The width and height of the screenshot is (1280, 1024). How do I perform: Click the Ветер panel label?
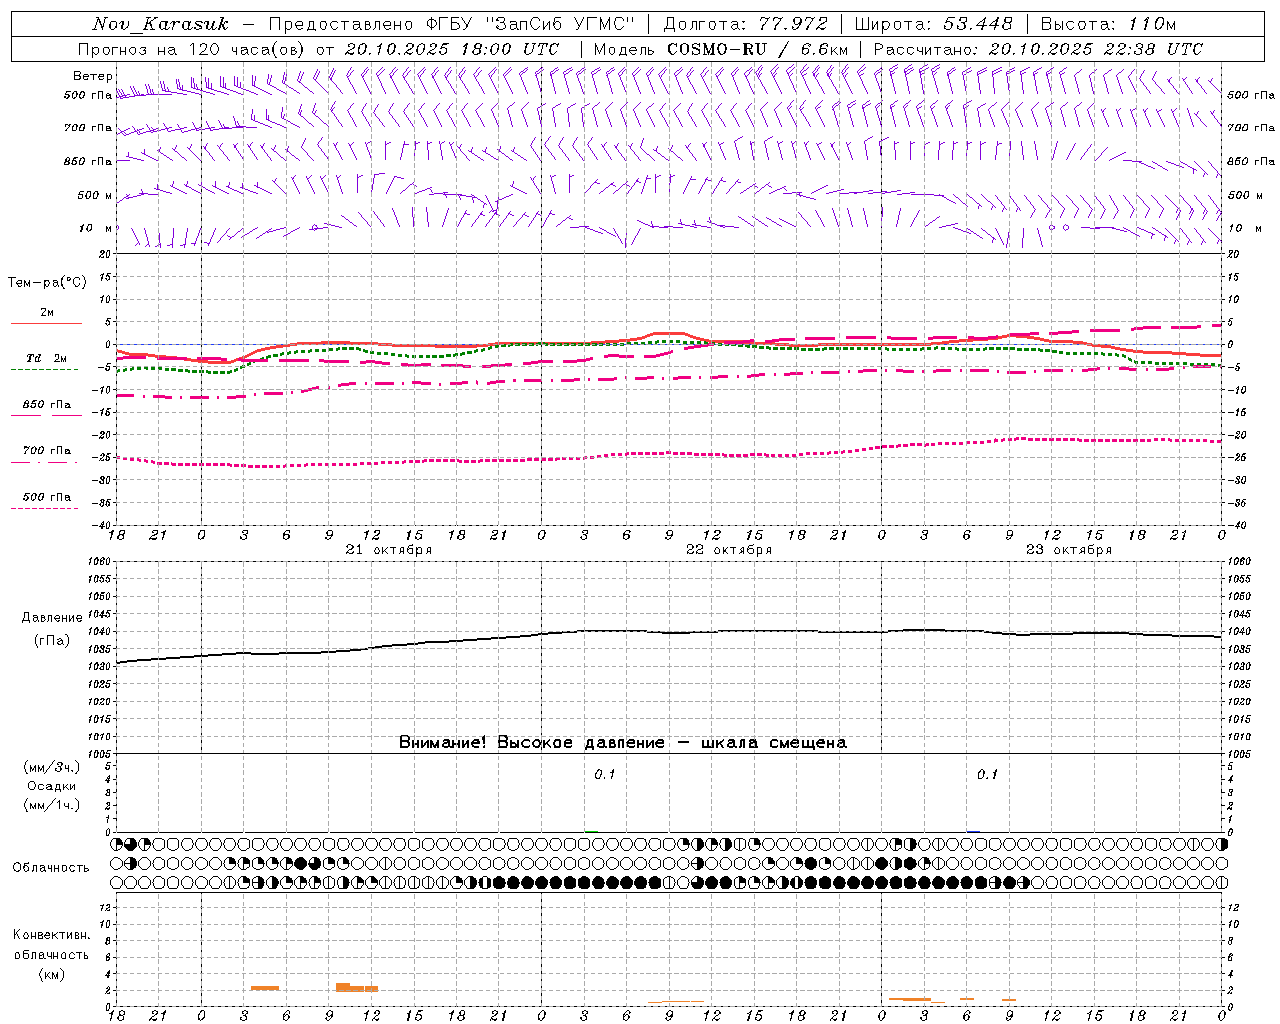tap(93, 76)
